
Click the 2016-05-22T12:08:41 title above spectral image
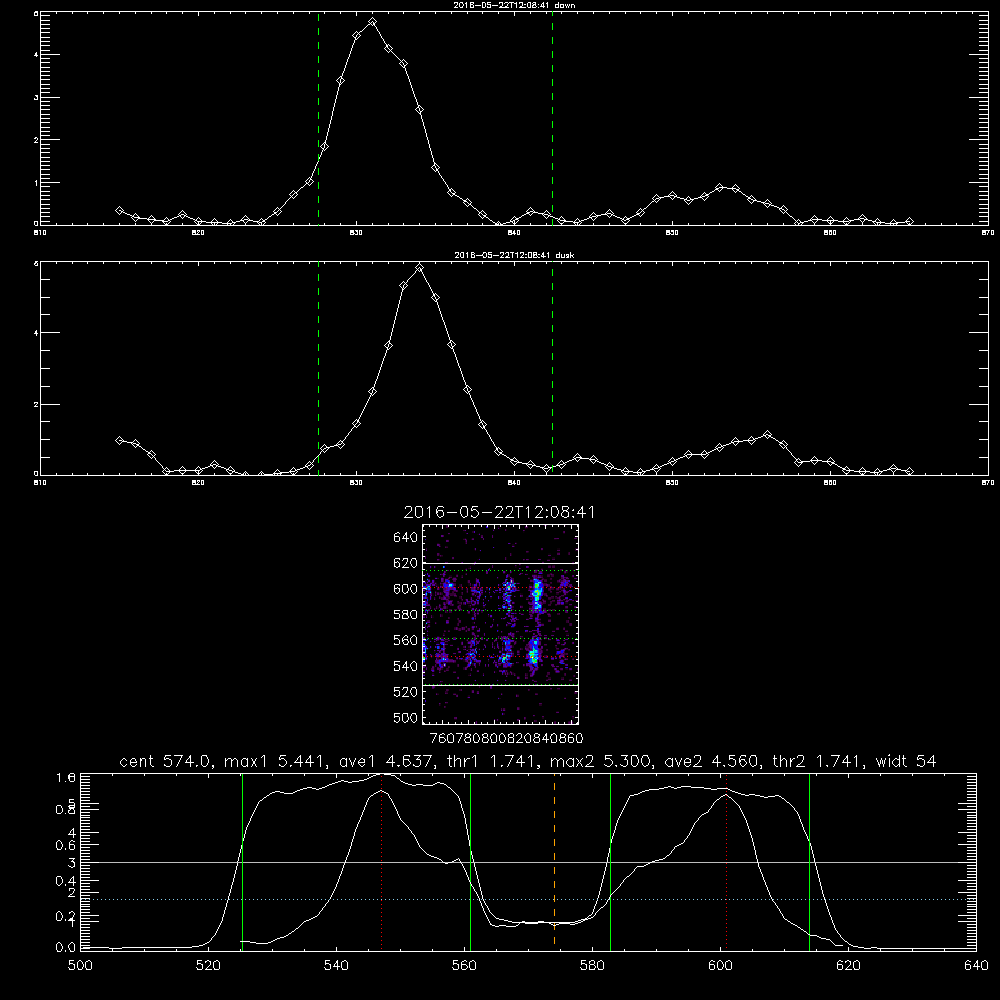tap(499, 512)
